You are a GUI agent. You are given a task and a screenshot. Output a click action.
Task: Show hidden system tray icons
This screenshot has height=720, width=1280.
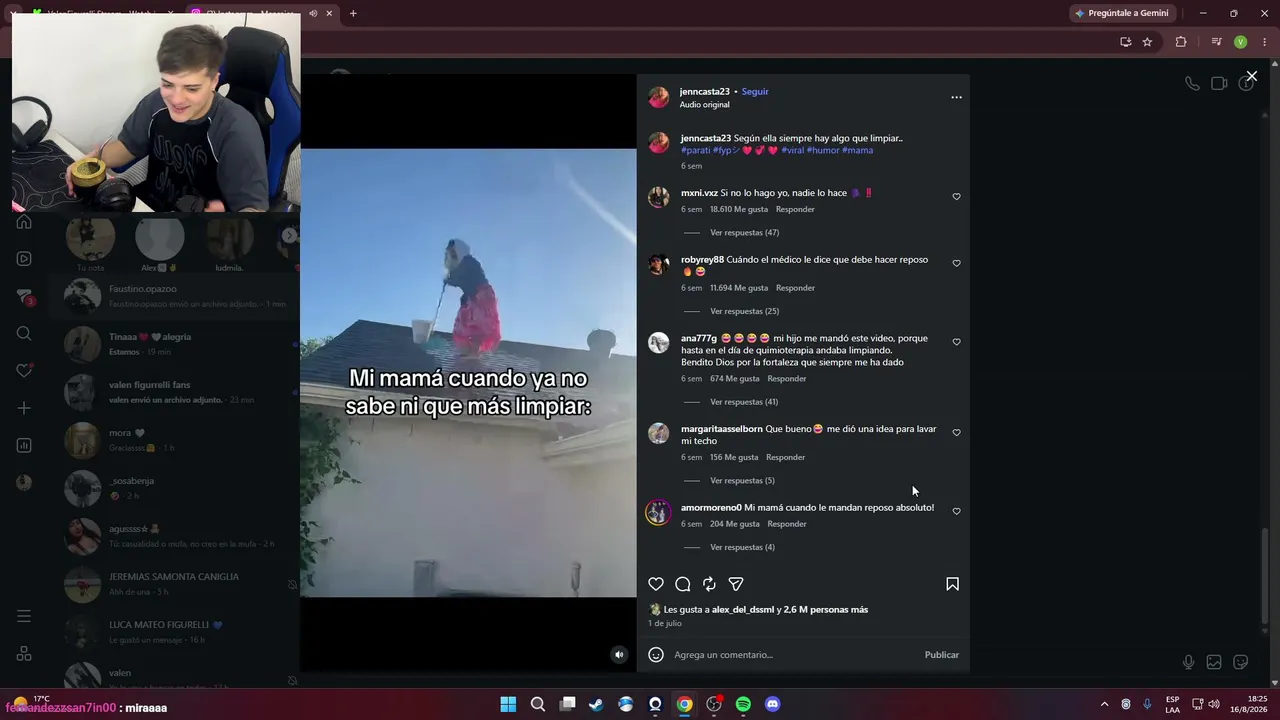tap(1104, 704)
